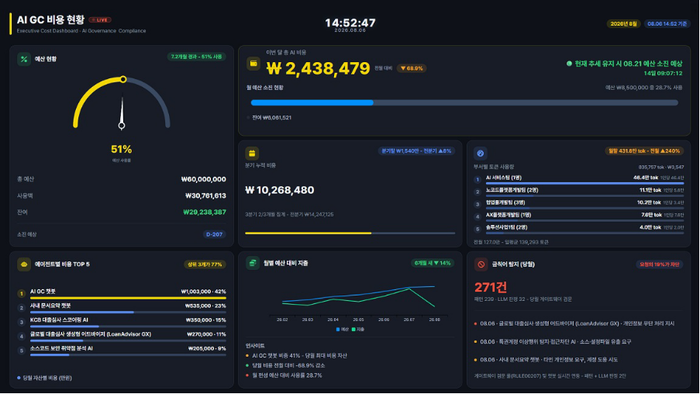
Task: Click the yellow '77%' badge in TOP 5 card
Action: pos(205,264)
